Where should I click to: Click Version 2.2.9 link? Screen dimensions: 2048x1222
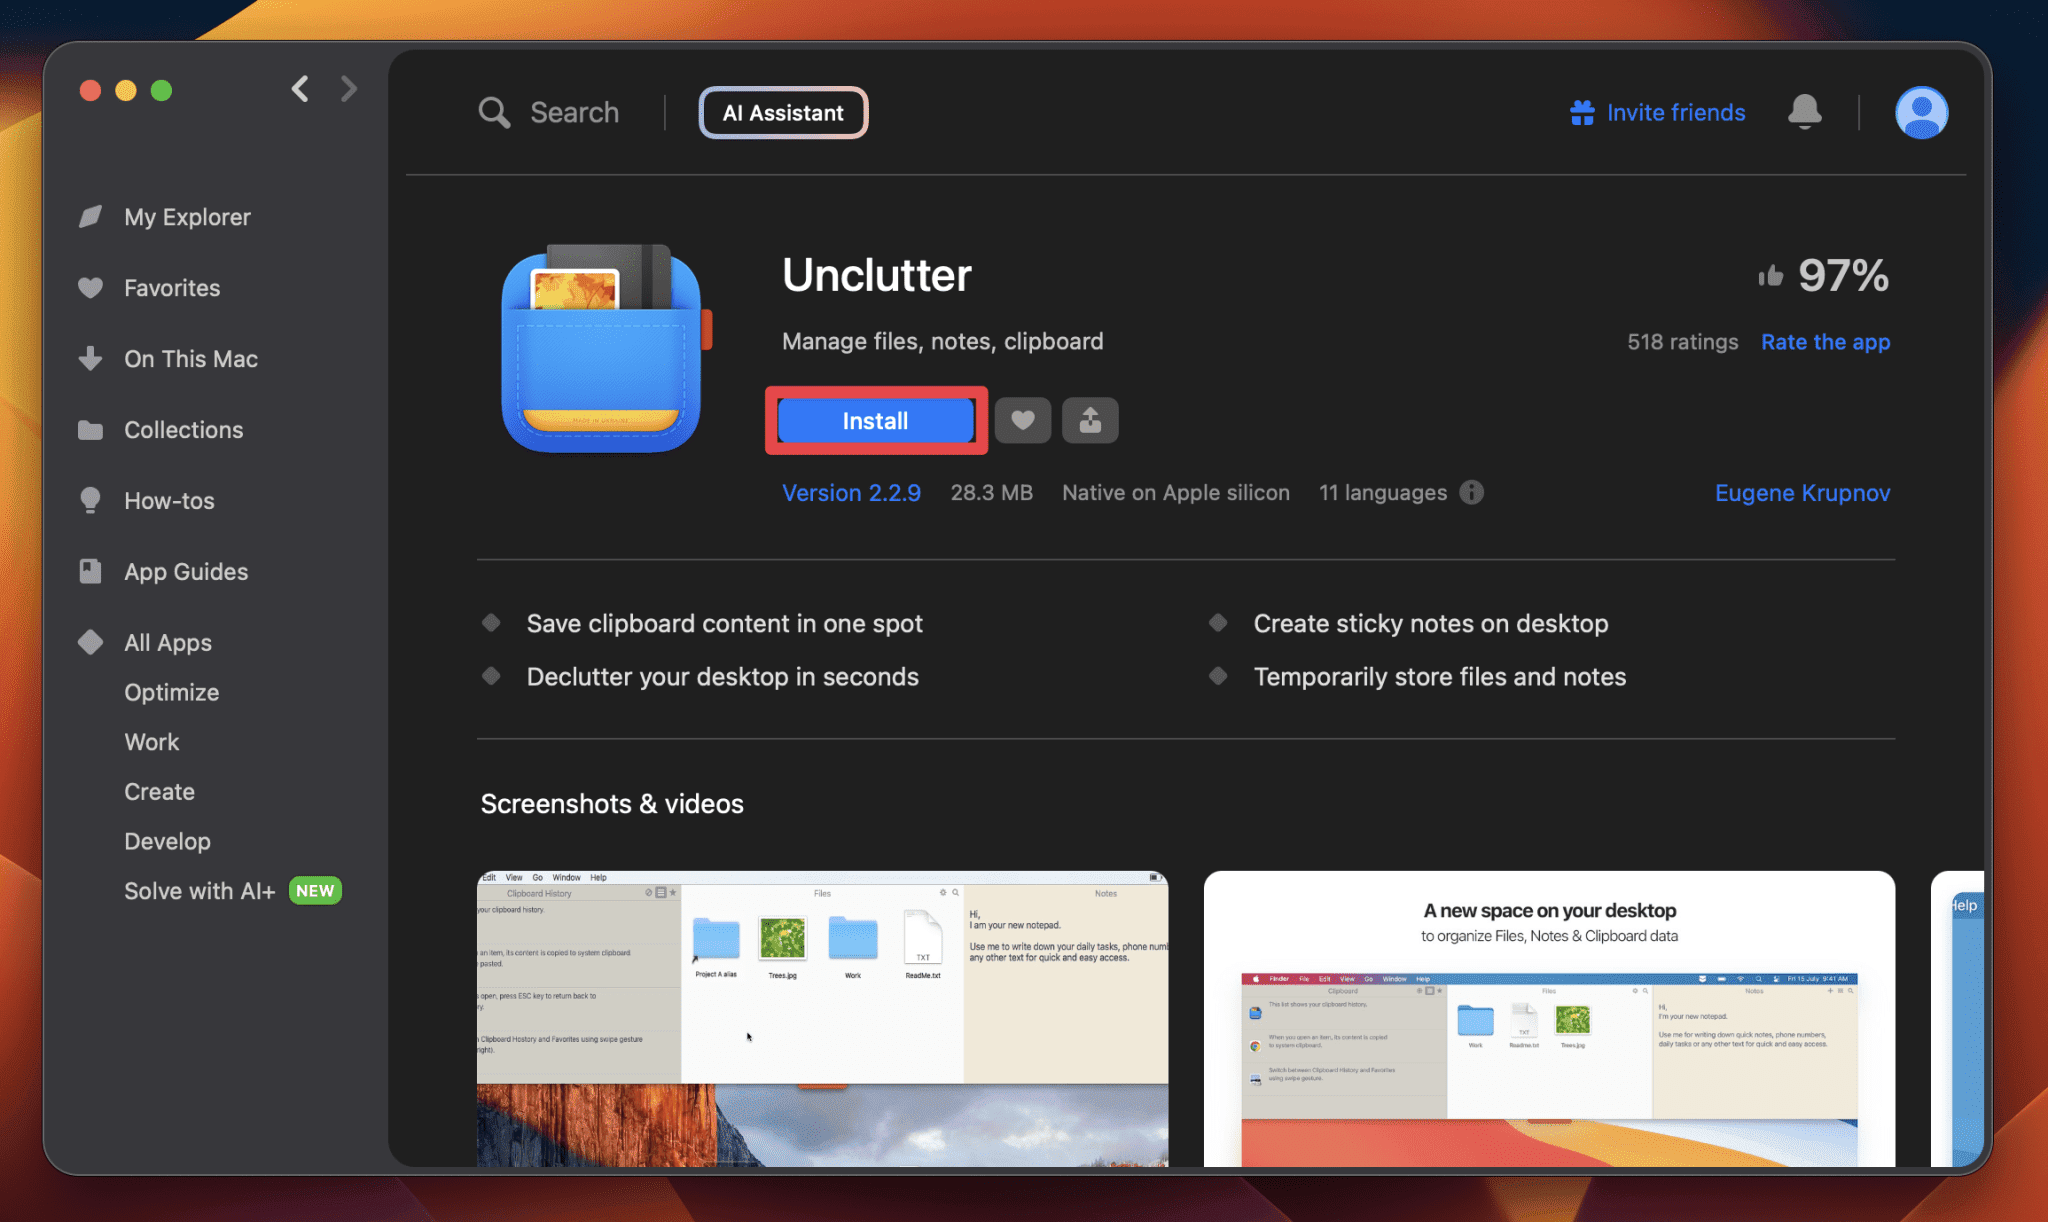click(851, 492)
